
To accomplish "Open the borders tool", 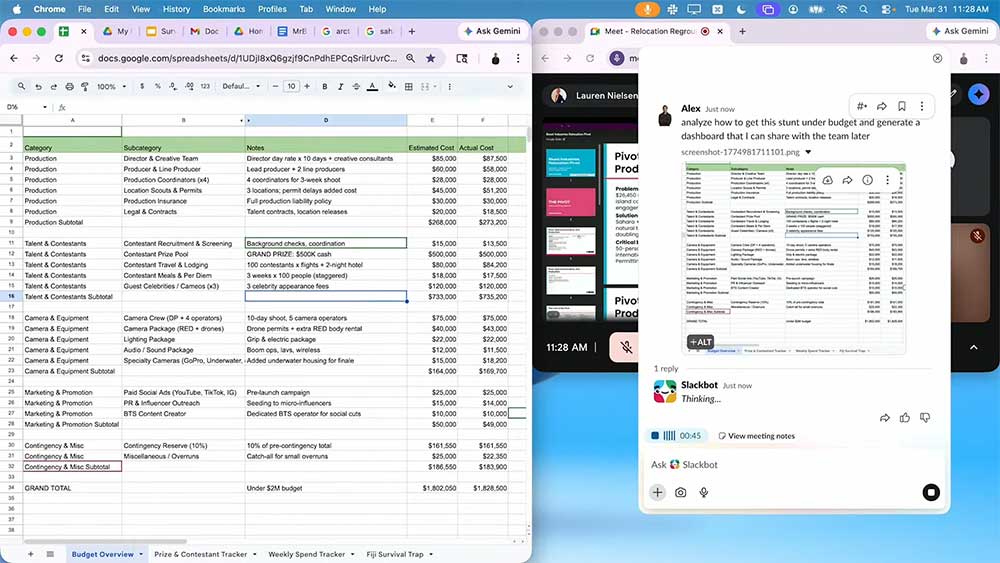I will coord(409,86).
